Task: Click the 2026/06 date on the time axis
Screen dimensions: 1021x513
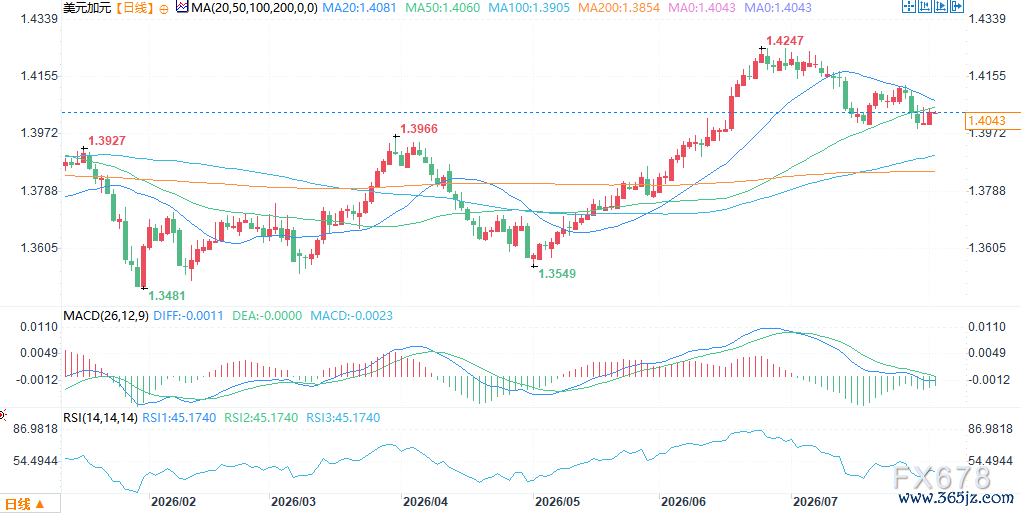Action: [682, 503]
